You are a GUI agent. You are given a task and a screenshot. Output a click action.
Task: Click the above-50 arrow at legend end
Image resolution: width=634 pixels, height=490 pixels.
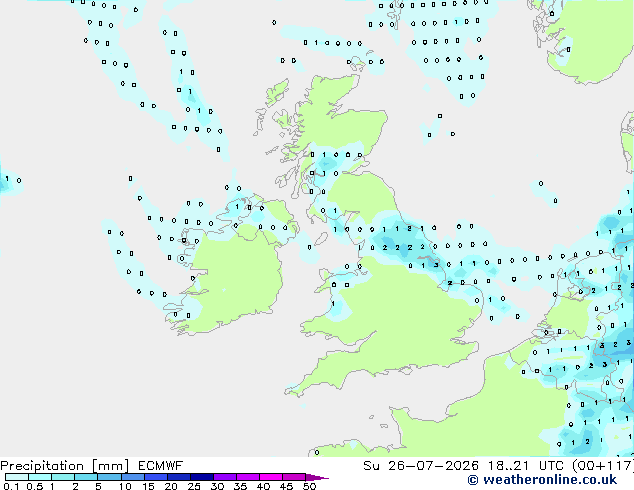tap(317, 477)
